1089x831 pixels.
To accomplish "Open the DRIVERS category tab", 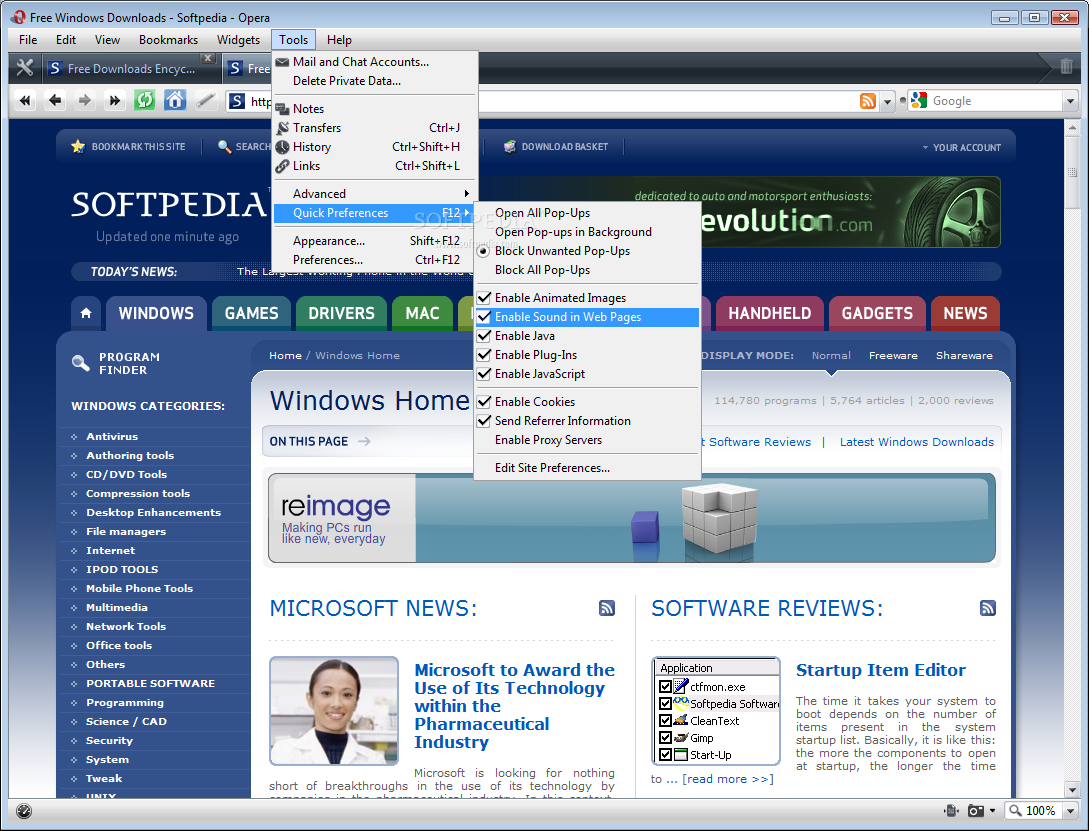I will [341, 313].
